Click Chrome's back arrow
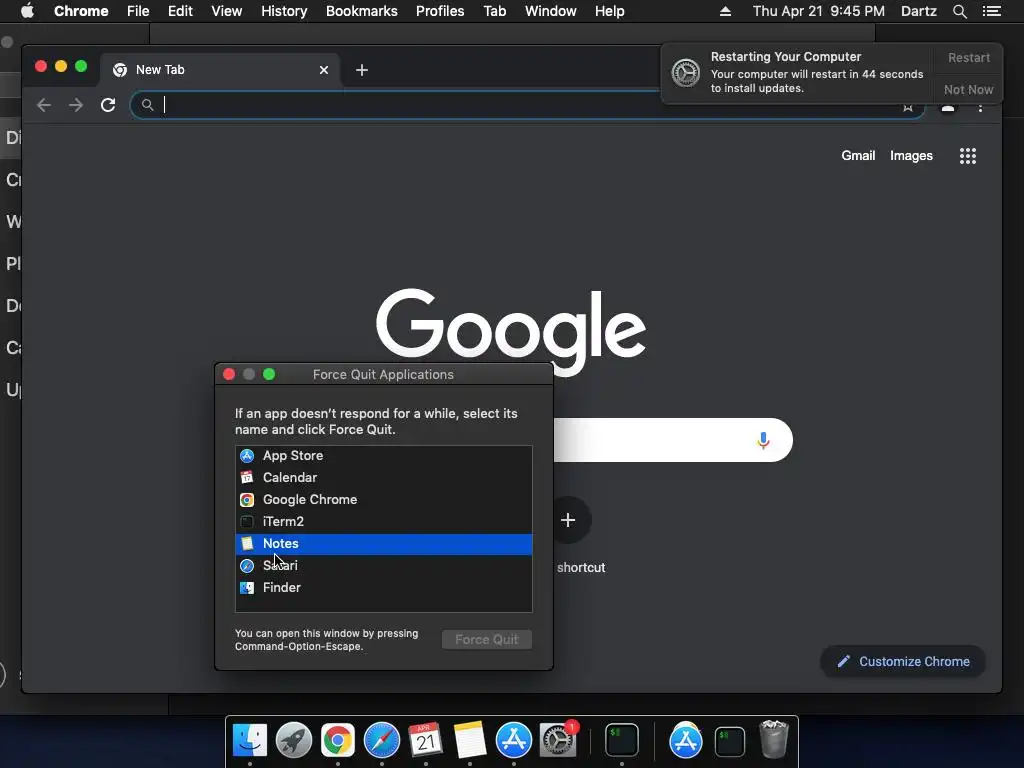This screenshot has width=1024, height=768. [x=44, y=105]
